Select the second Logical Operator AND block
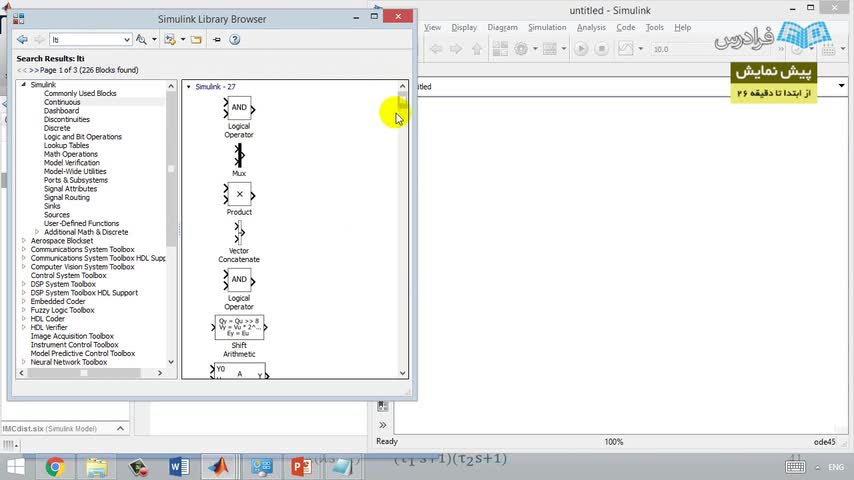Screen dimensions: 854x480 (x=239, y=280)
